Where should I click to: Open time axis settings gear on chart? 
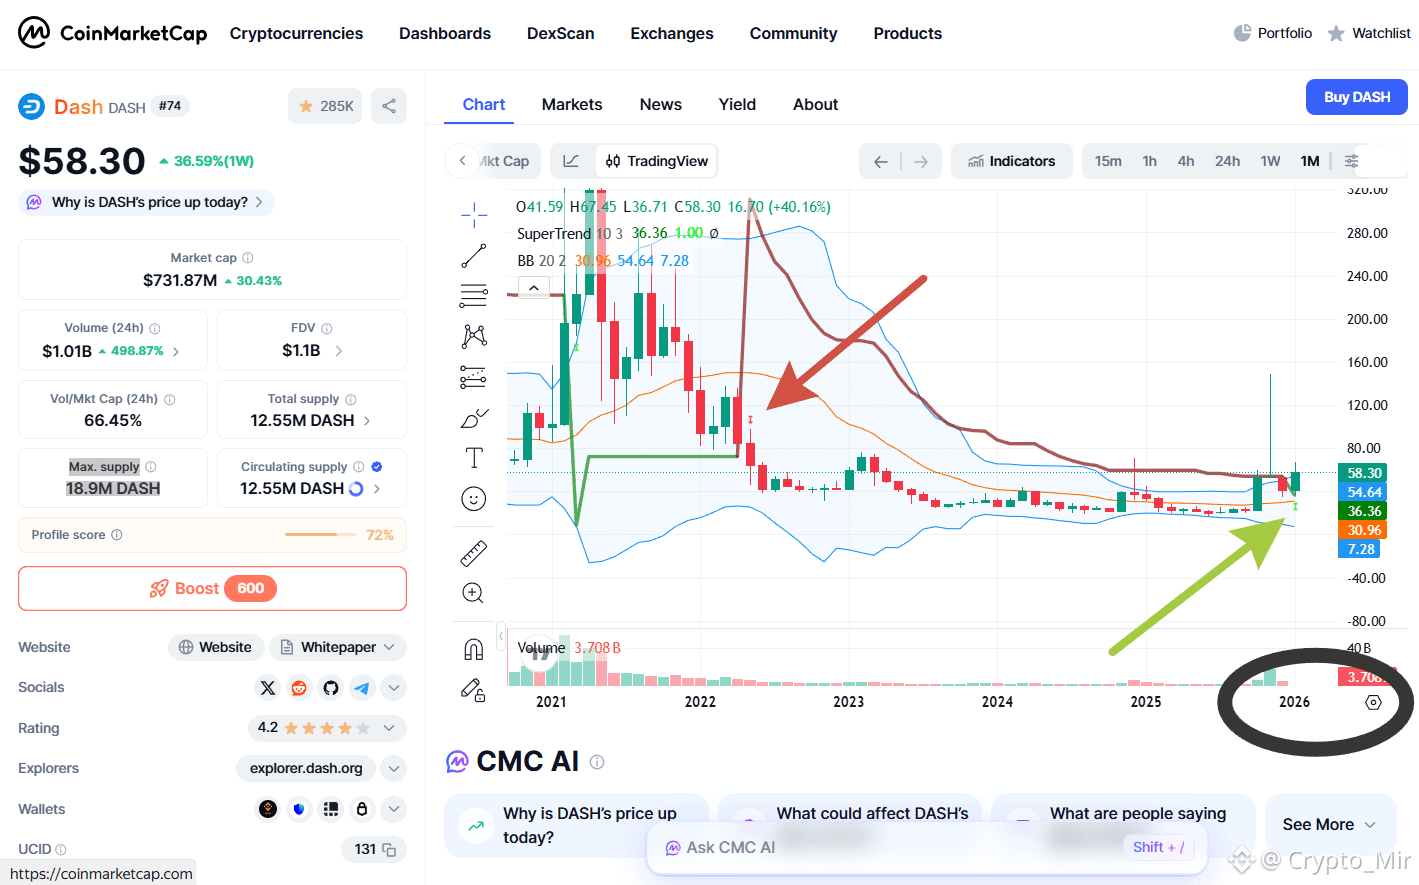click(1373, 702)
